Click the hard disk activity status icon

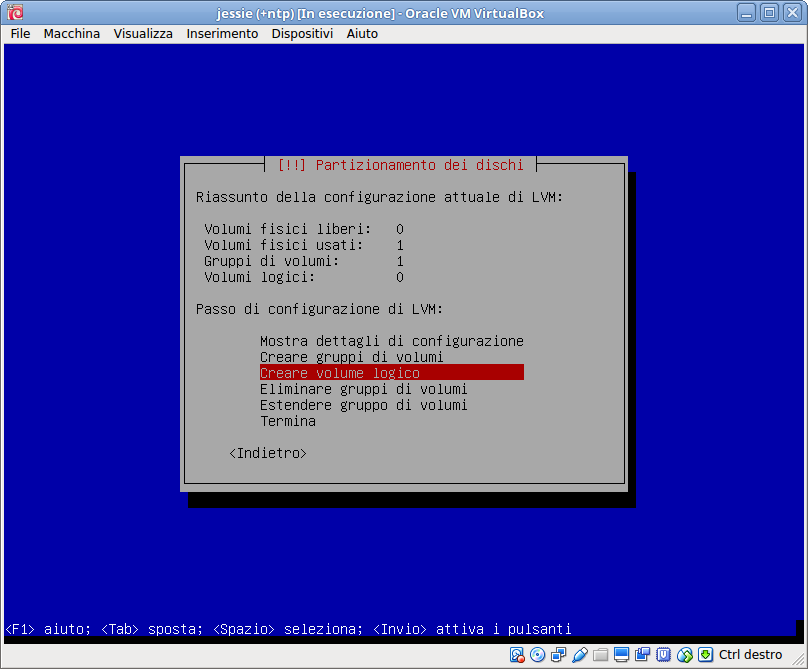[517, 655]
